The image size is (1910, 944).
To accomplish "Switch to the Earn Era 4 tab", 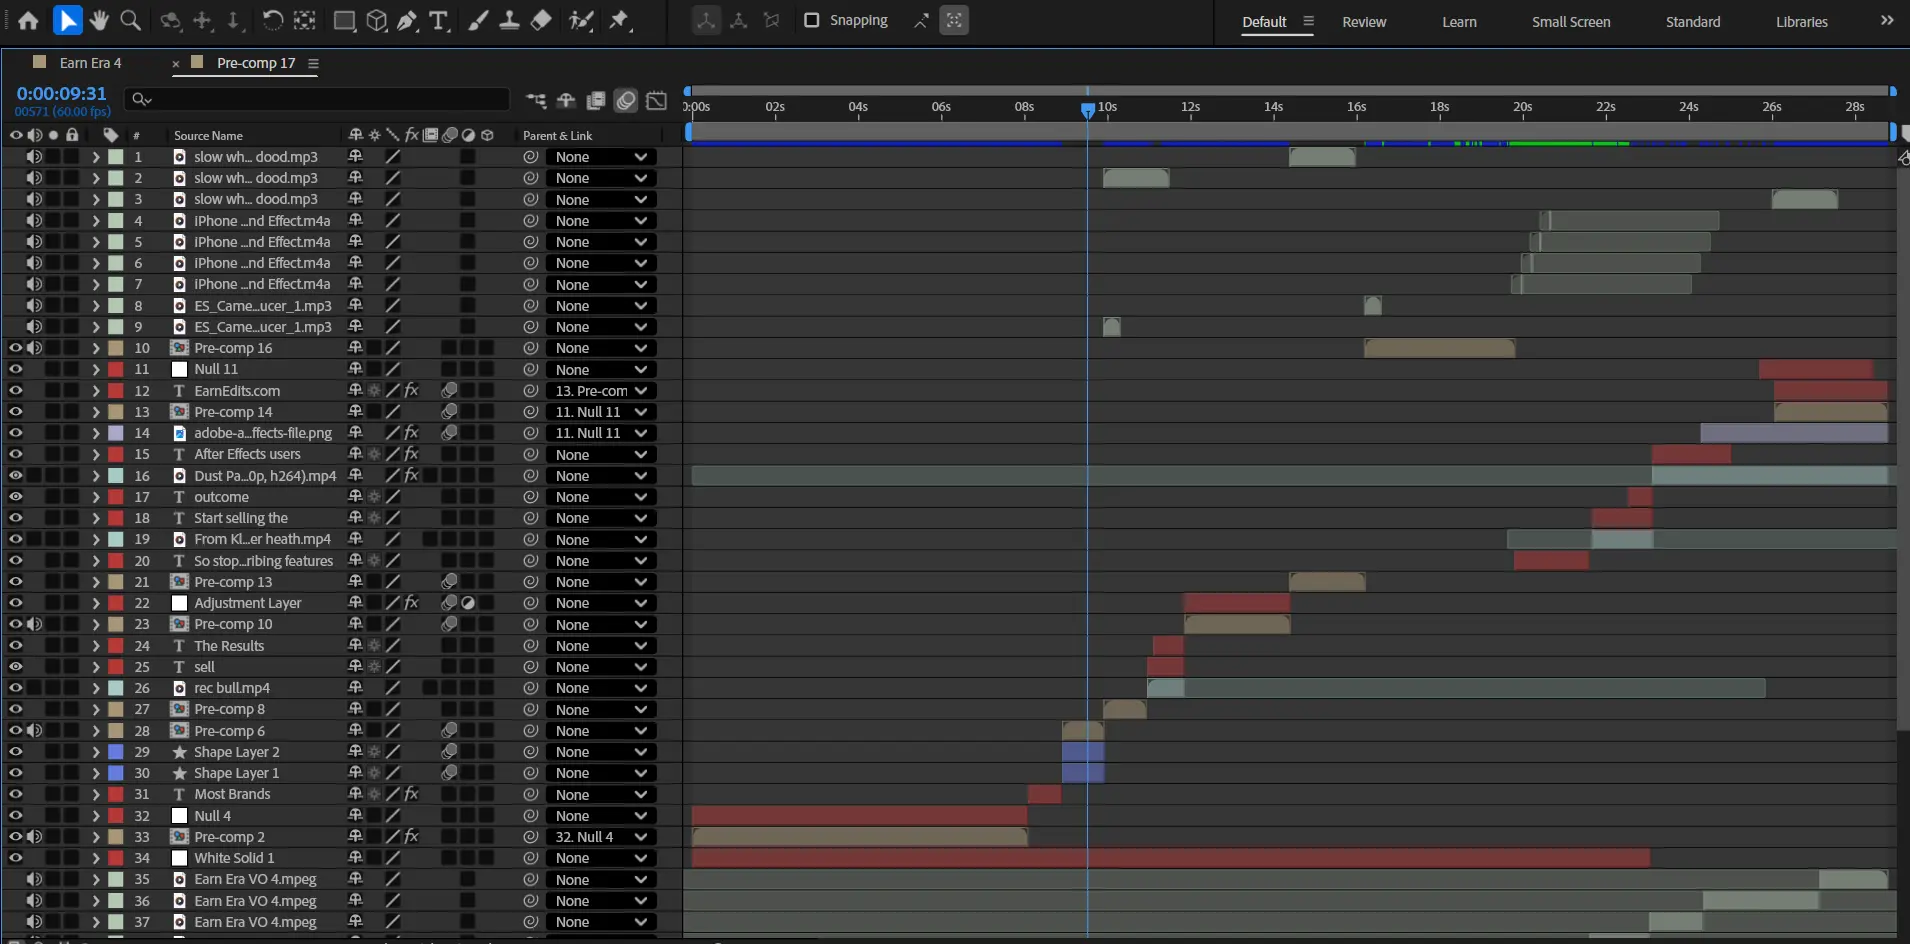I will point(90,63).
